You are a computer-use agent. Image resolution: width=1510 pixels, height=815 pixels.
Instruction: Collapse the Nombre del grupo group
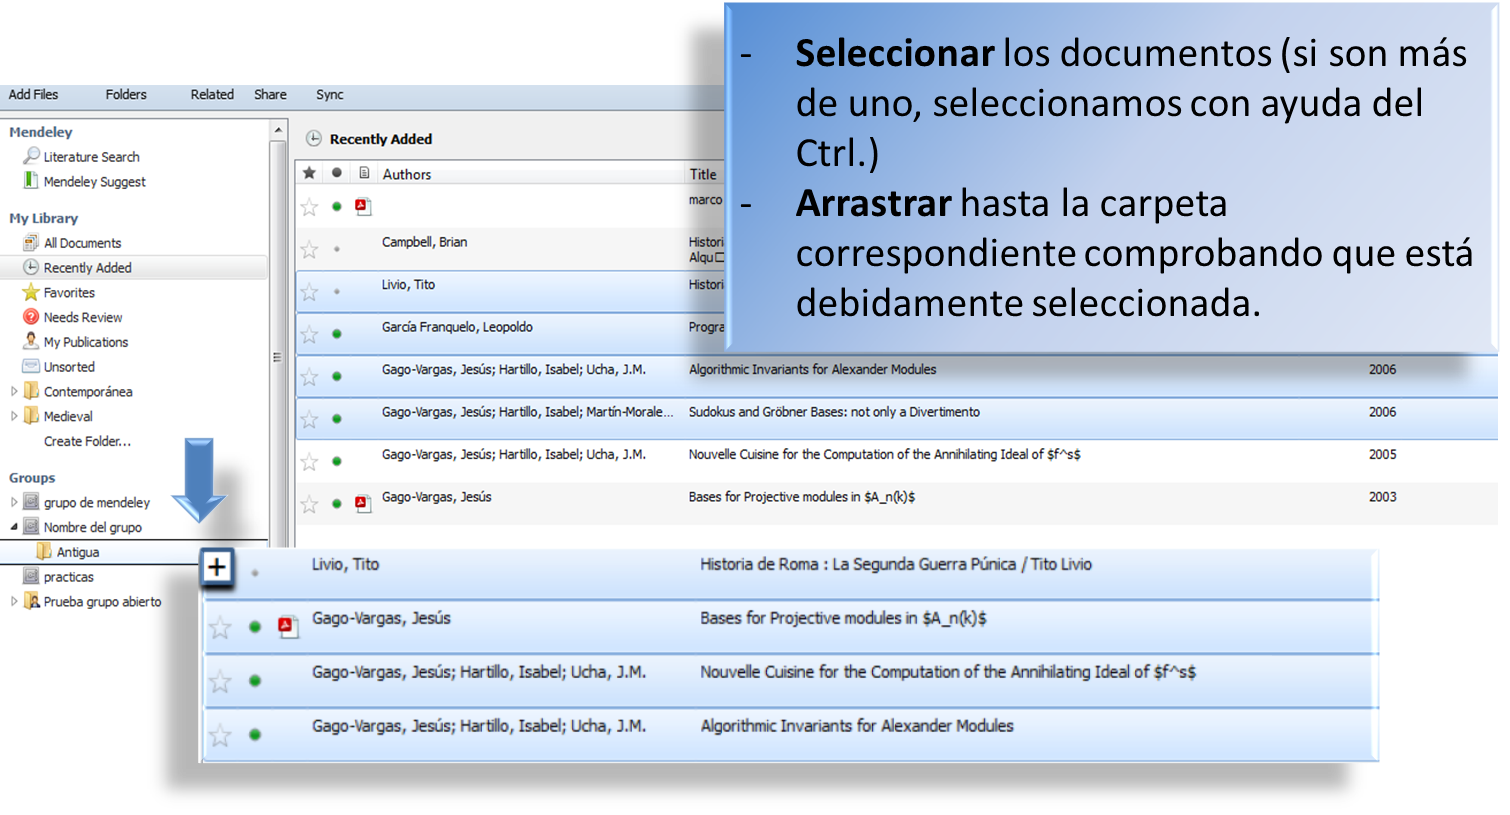(14, 527)
